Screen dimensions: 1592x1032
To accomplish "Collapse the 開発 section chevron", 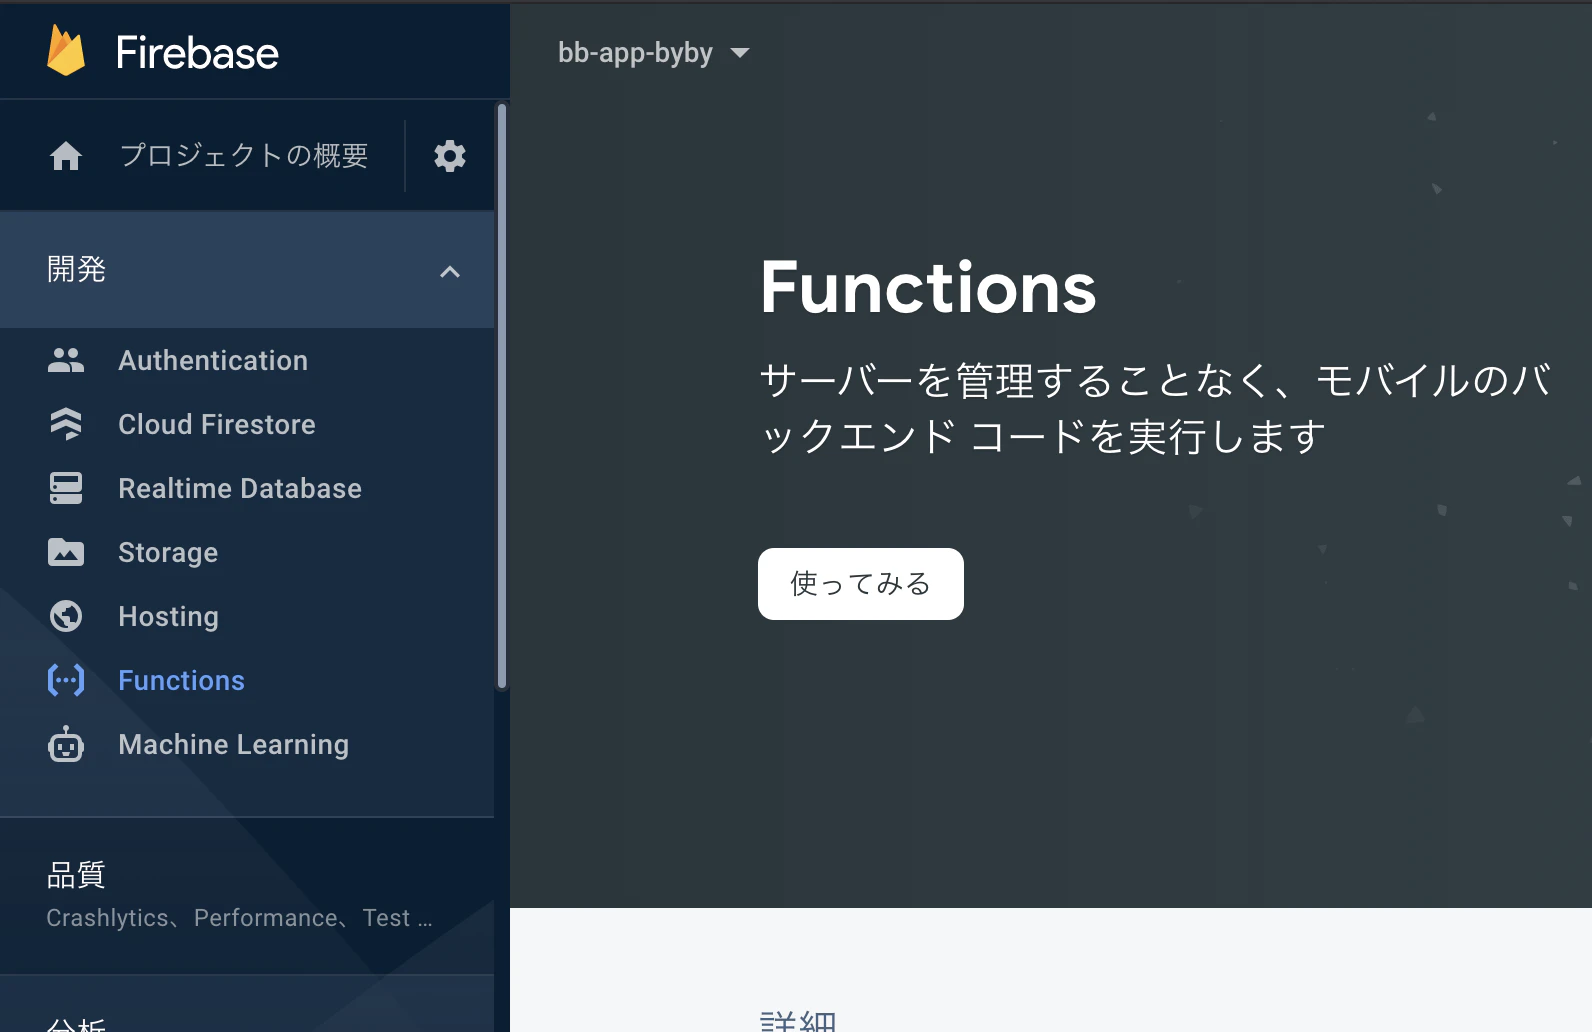I will pos(450,271).
